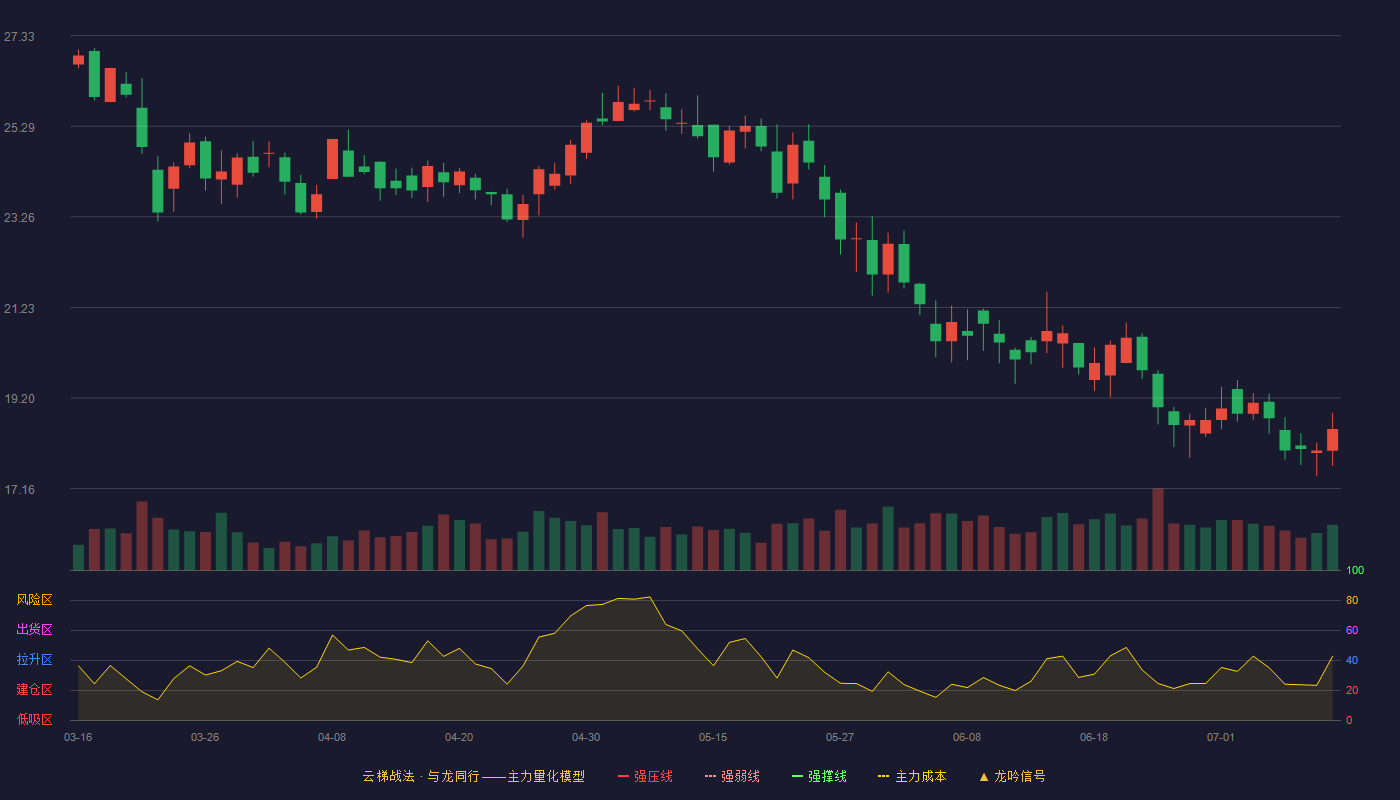Click the 27.33 price axis label
The height and width of the screenshot is (800, 1400).
(x=19, y=37)
